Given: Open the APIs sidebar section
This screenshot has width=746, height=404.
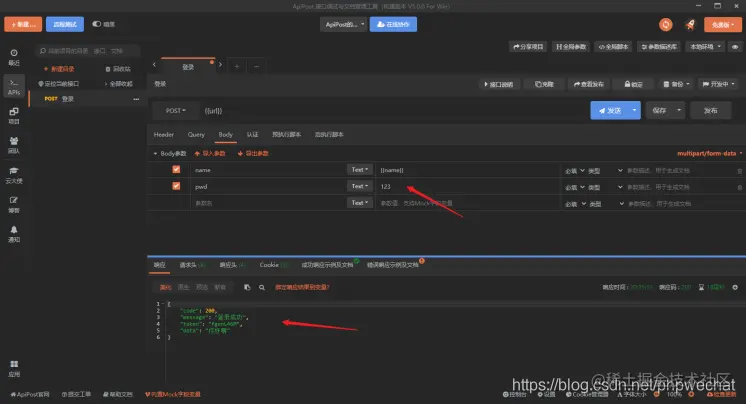Looking at the screenshot, I should click(x=14, y=87).
